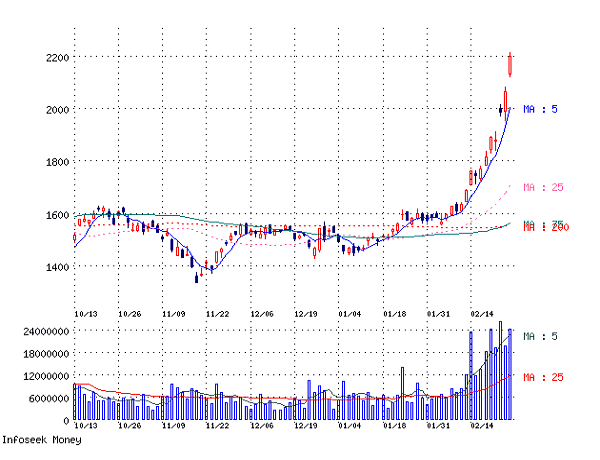The height and width of the screenshot is (460, 600).
Task: Click the latest red candlestick near 2200
Action: click(x=510, y=65)
